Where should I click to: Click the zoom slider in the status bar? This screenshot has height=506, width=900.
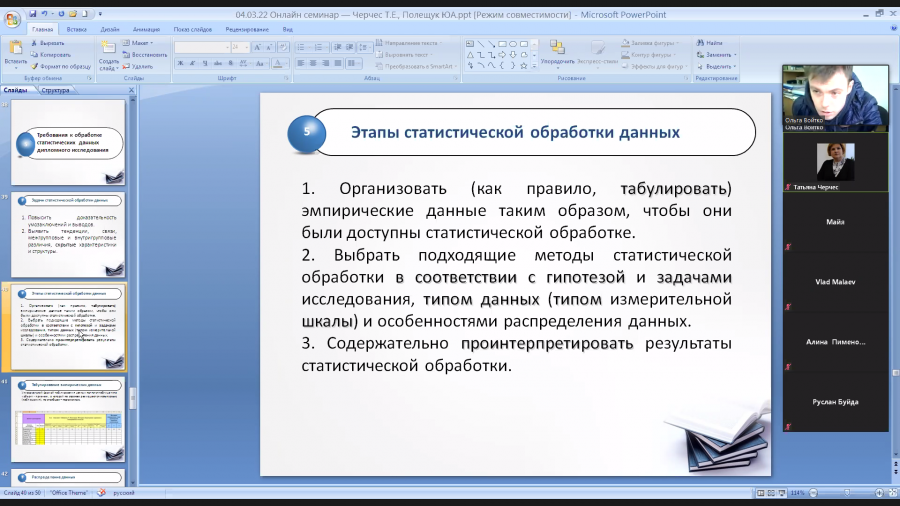click(x=847, y=493)
